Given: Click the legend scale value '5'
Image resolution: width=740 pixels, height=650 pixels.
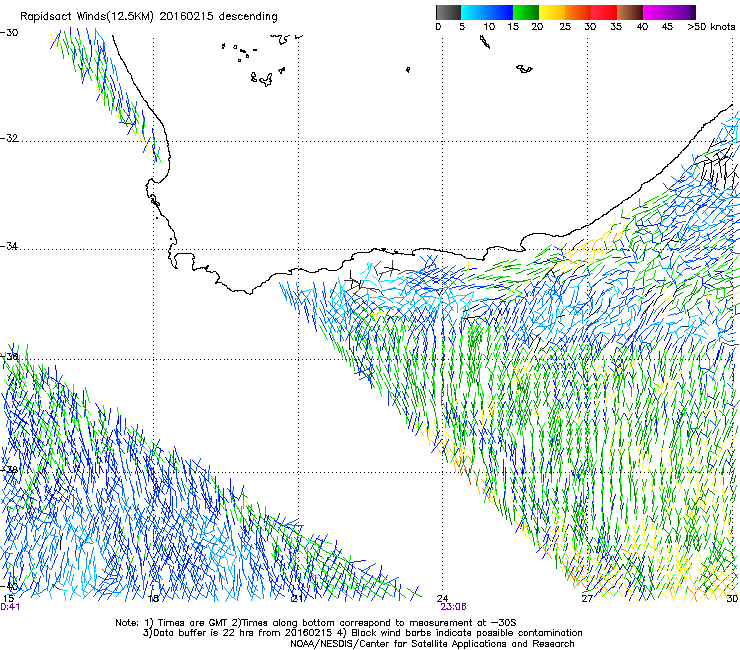Looking at the screenshot, I should pos(462,27).
